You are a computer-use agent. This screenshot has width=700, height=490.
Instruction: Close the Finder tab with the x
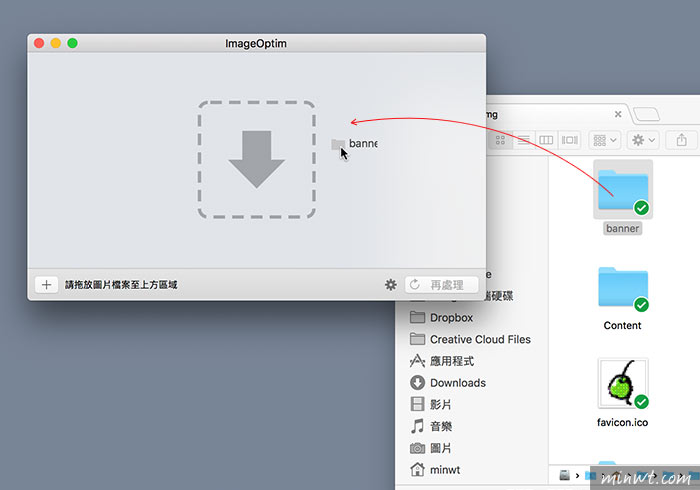coord(618,114)
